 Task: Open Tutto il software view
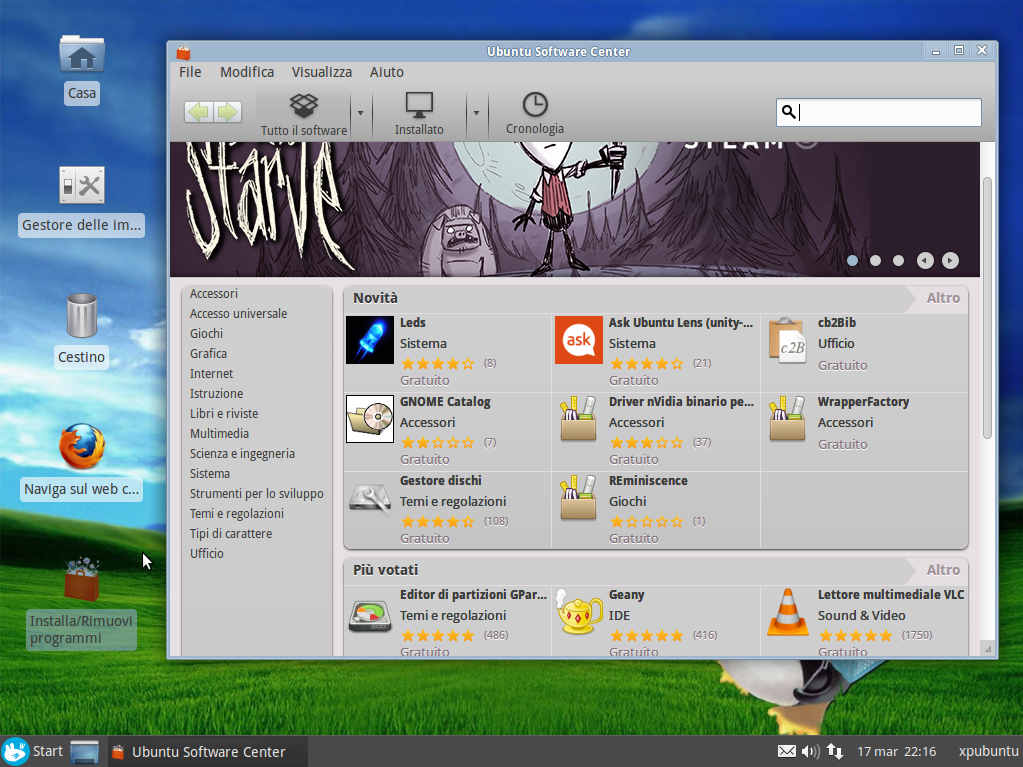[303, 113]
